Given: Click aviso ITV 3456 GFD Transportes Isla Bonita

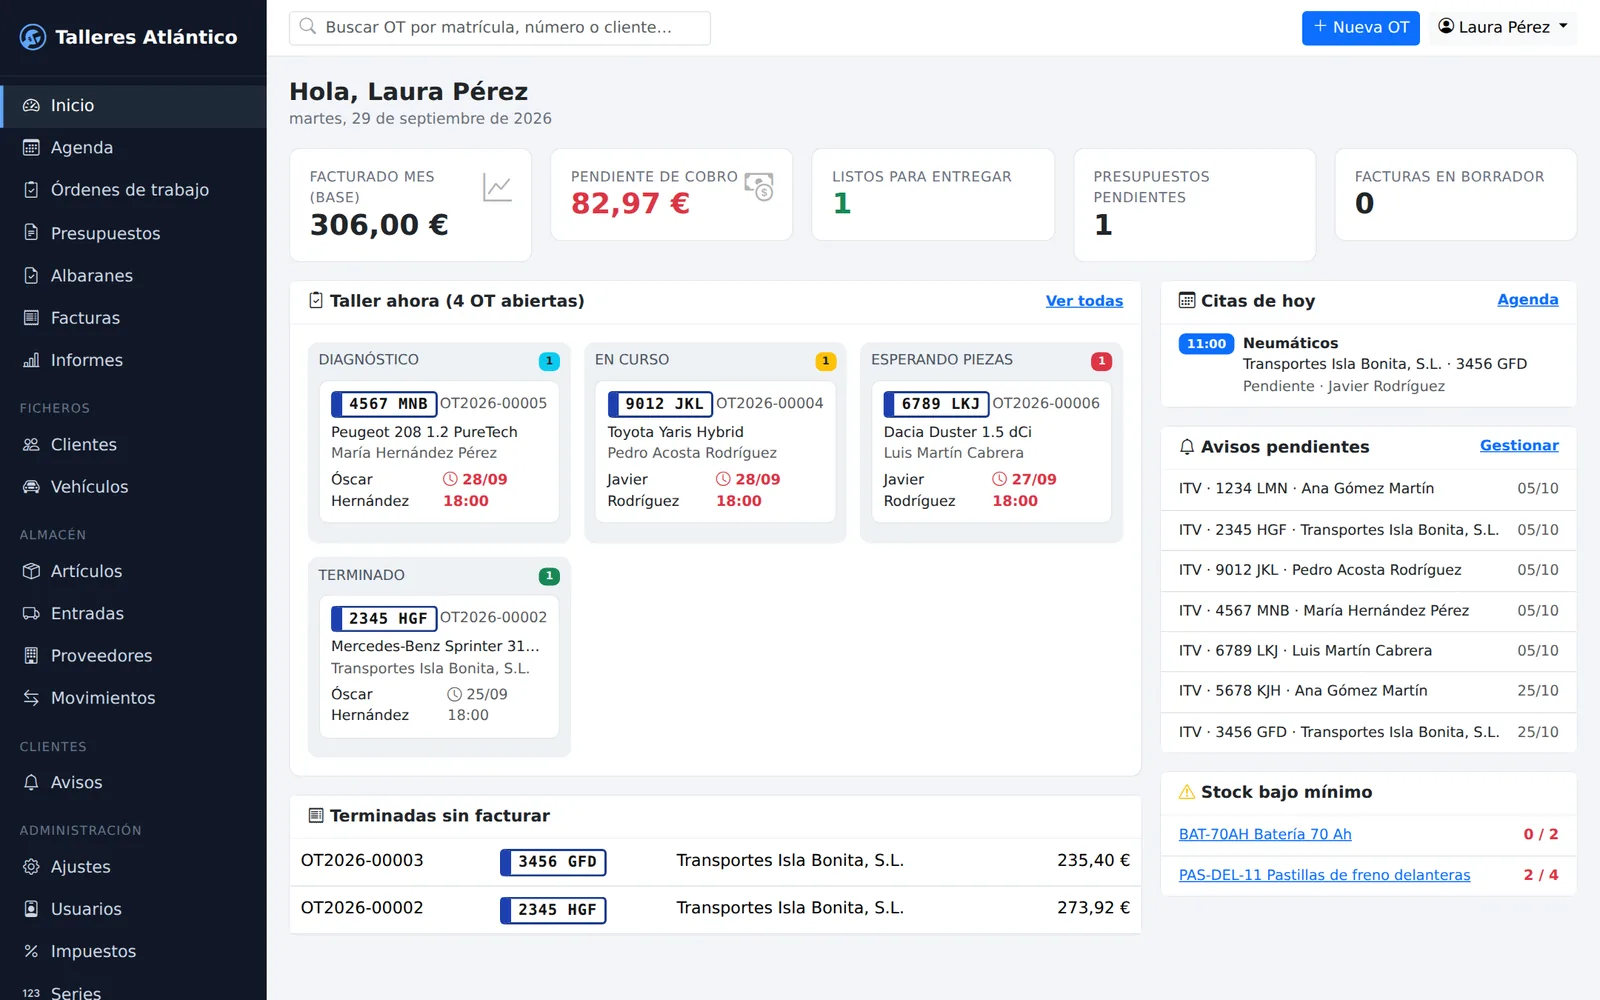Looking at the screenshot, I should coord(1368,732).
